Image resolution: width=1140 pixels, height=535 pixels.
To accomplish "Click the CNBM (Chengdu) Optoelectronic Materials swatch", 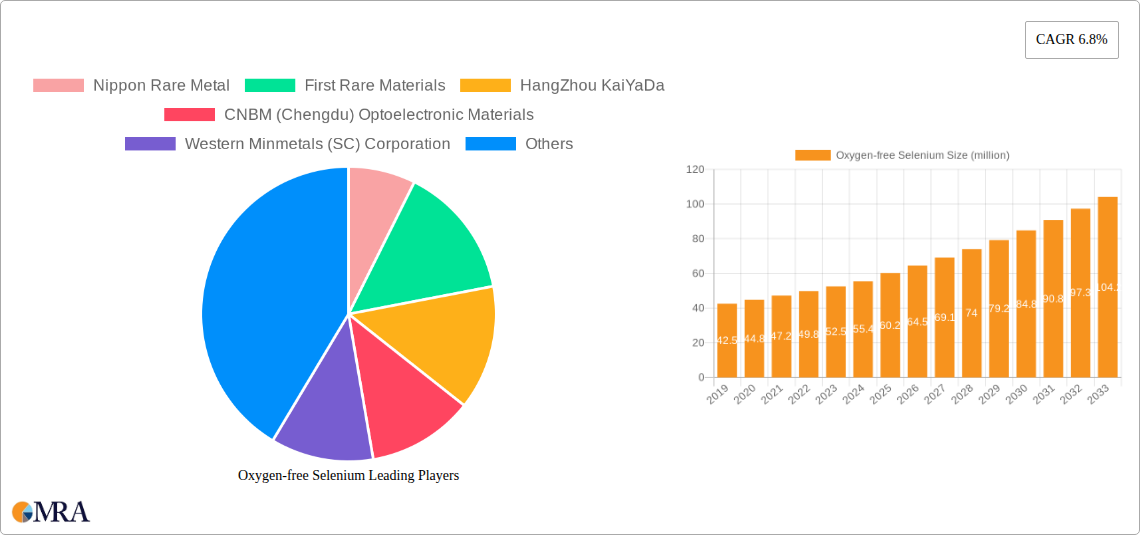I will click(x=190, y=115).
